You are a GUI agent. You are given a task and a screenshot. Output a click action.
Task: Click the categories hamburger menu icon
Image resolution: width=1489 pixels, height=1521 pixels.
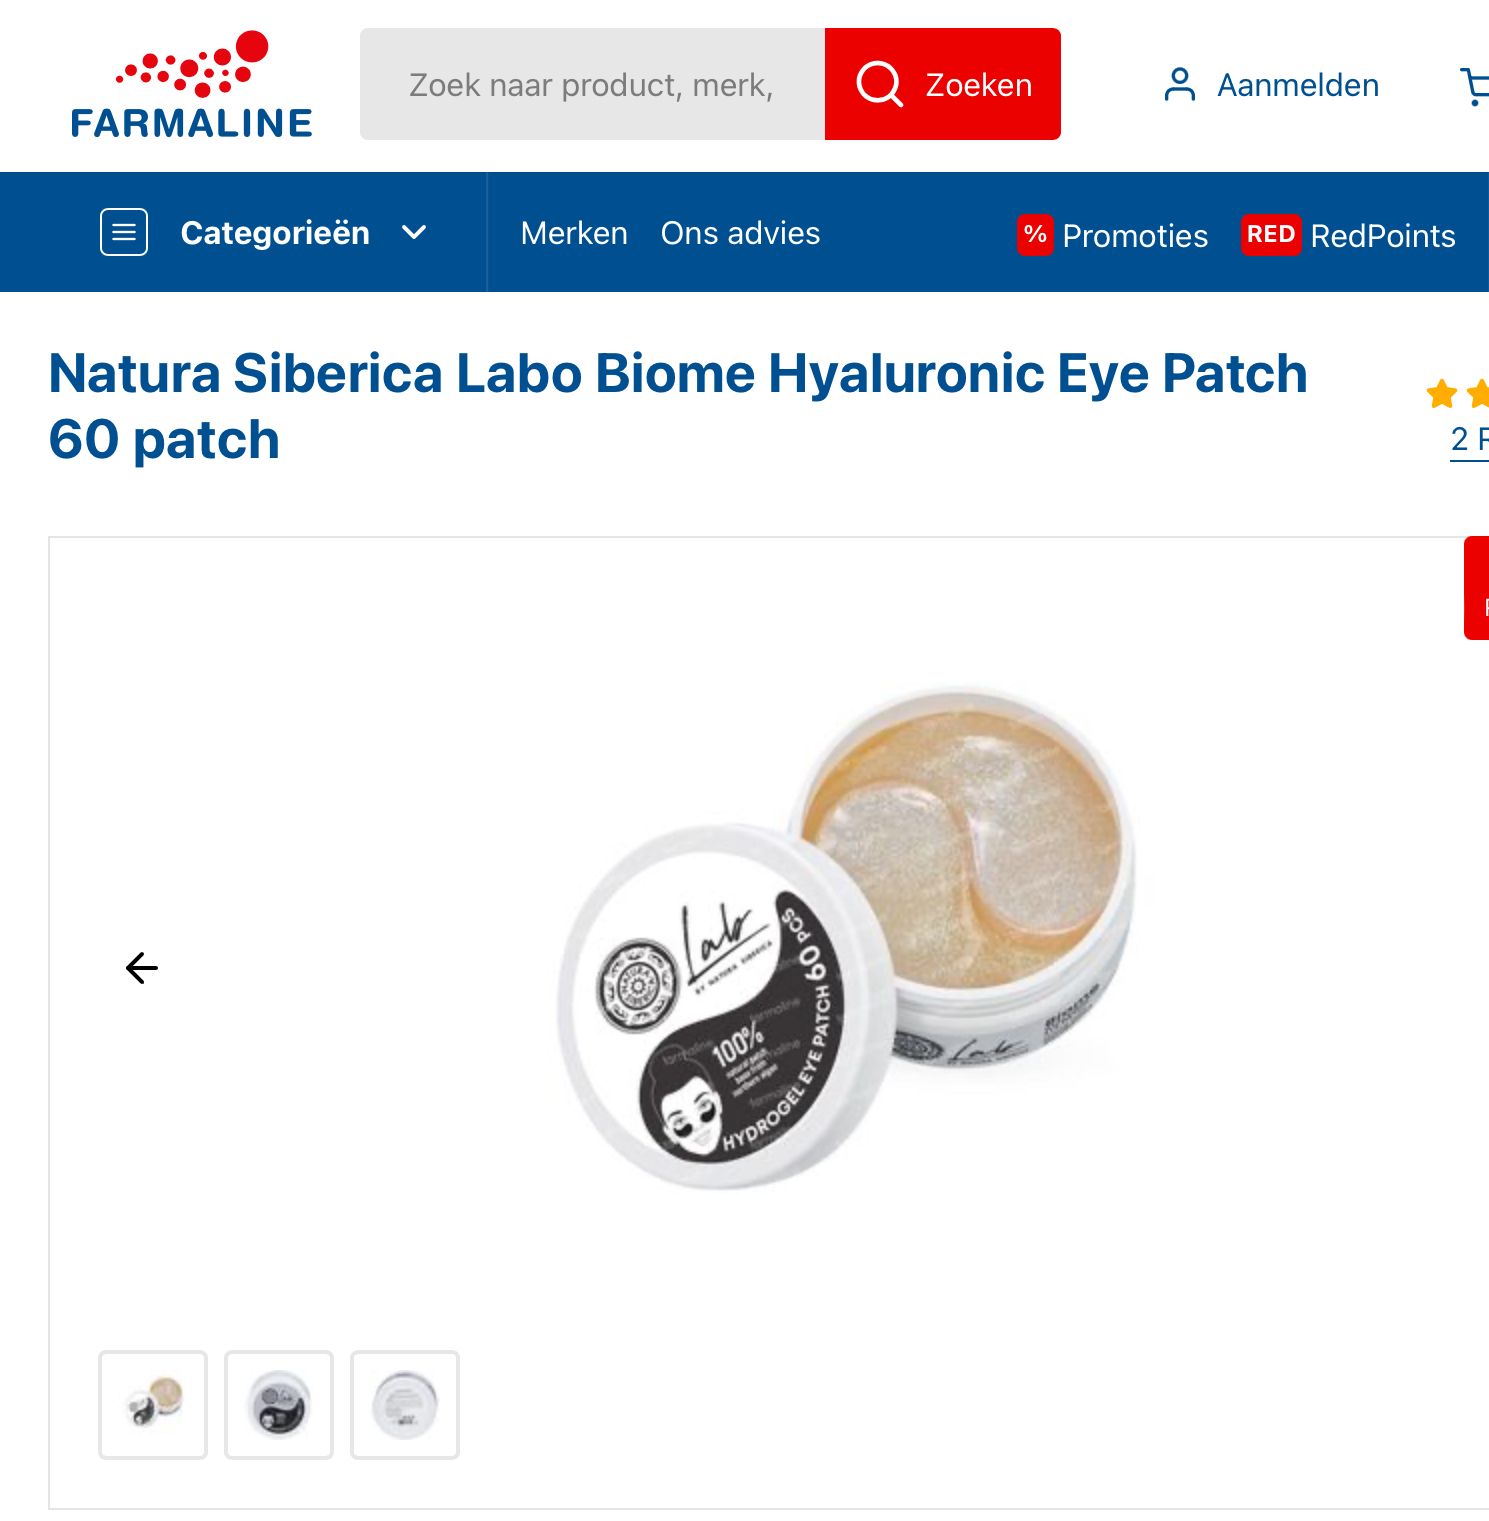[x=124, y=232]
